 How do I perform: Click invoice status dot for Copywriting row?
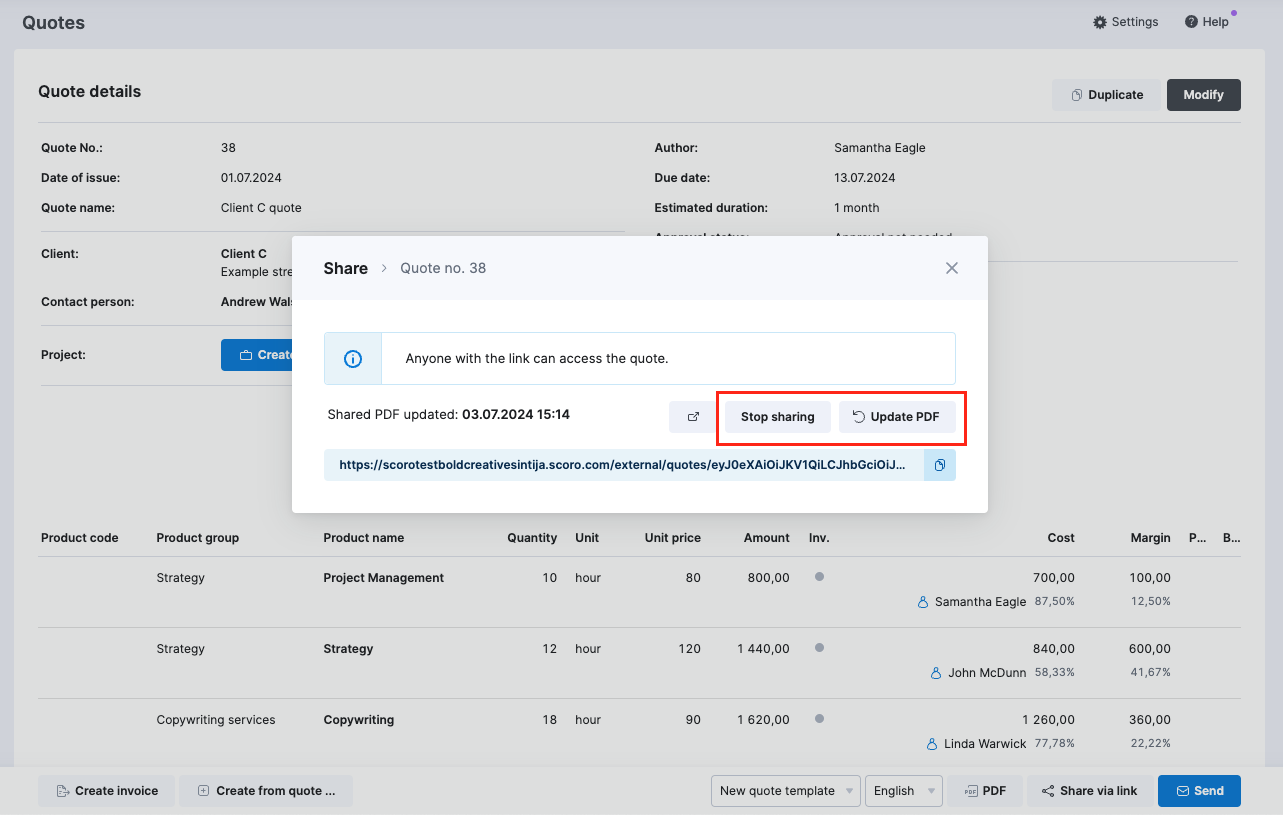pos(819,718)
